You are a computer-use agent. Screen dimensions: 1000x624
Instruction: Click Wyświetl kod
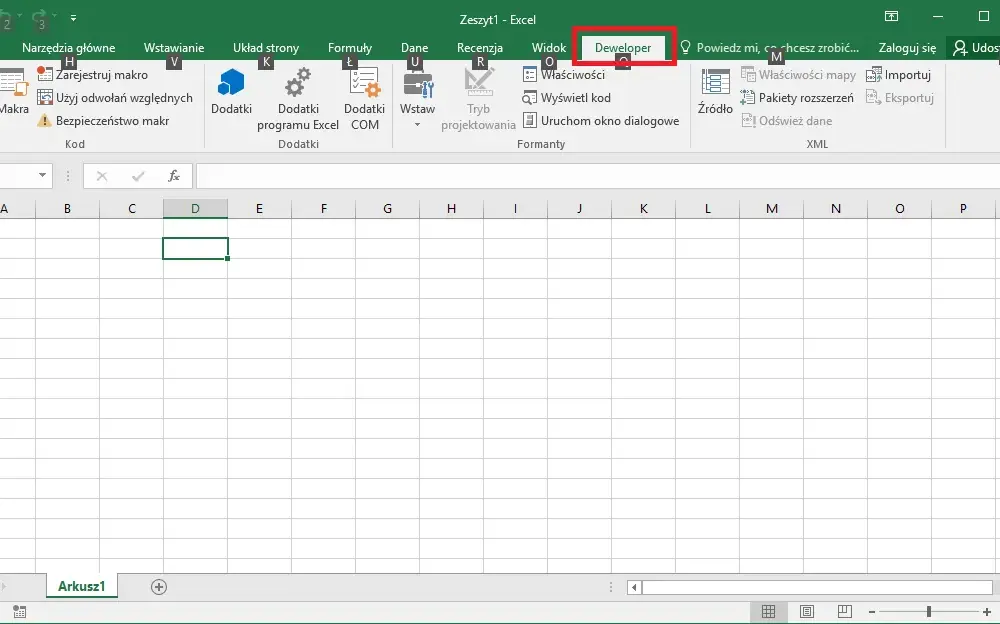coord(567,98)
